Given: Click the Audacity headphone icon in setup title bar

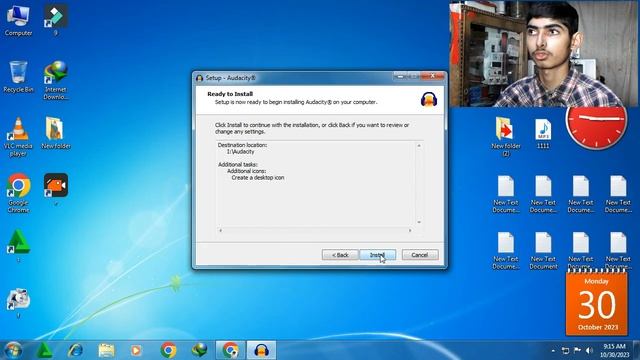Looking at the screenshot, I should coord(199,78).
